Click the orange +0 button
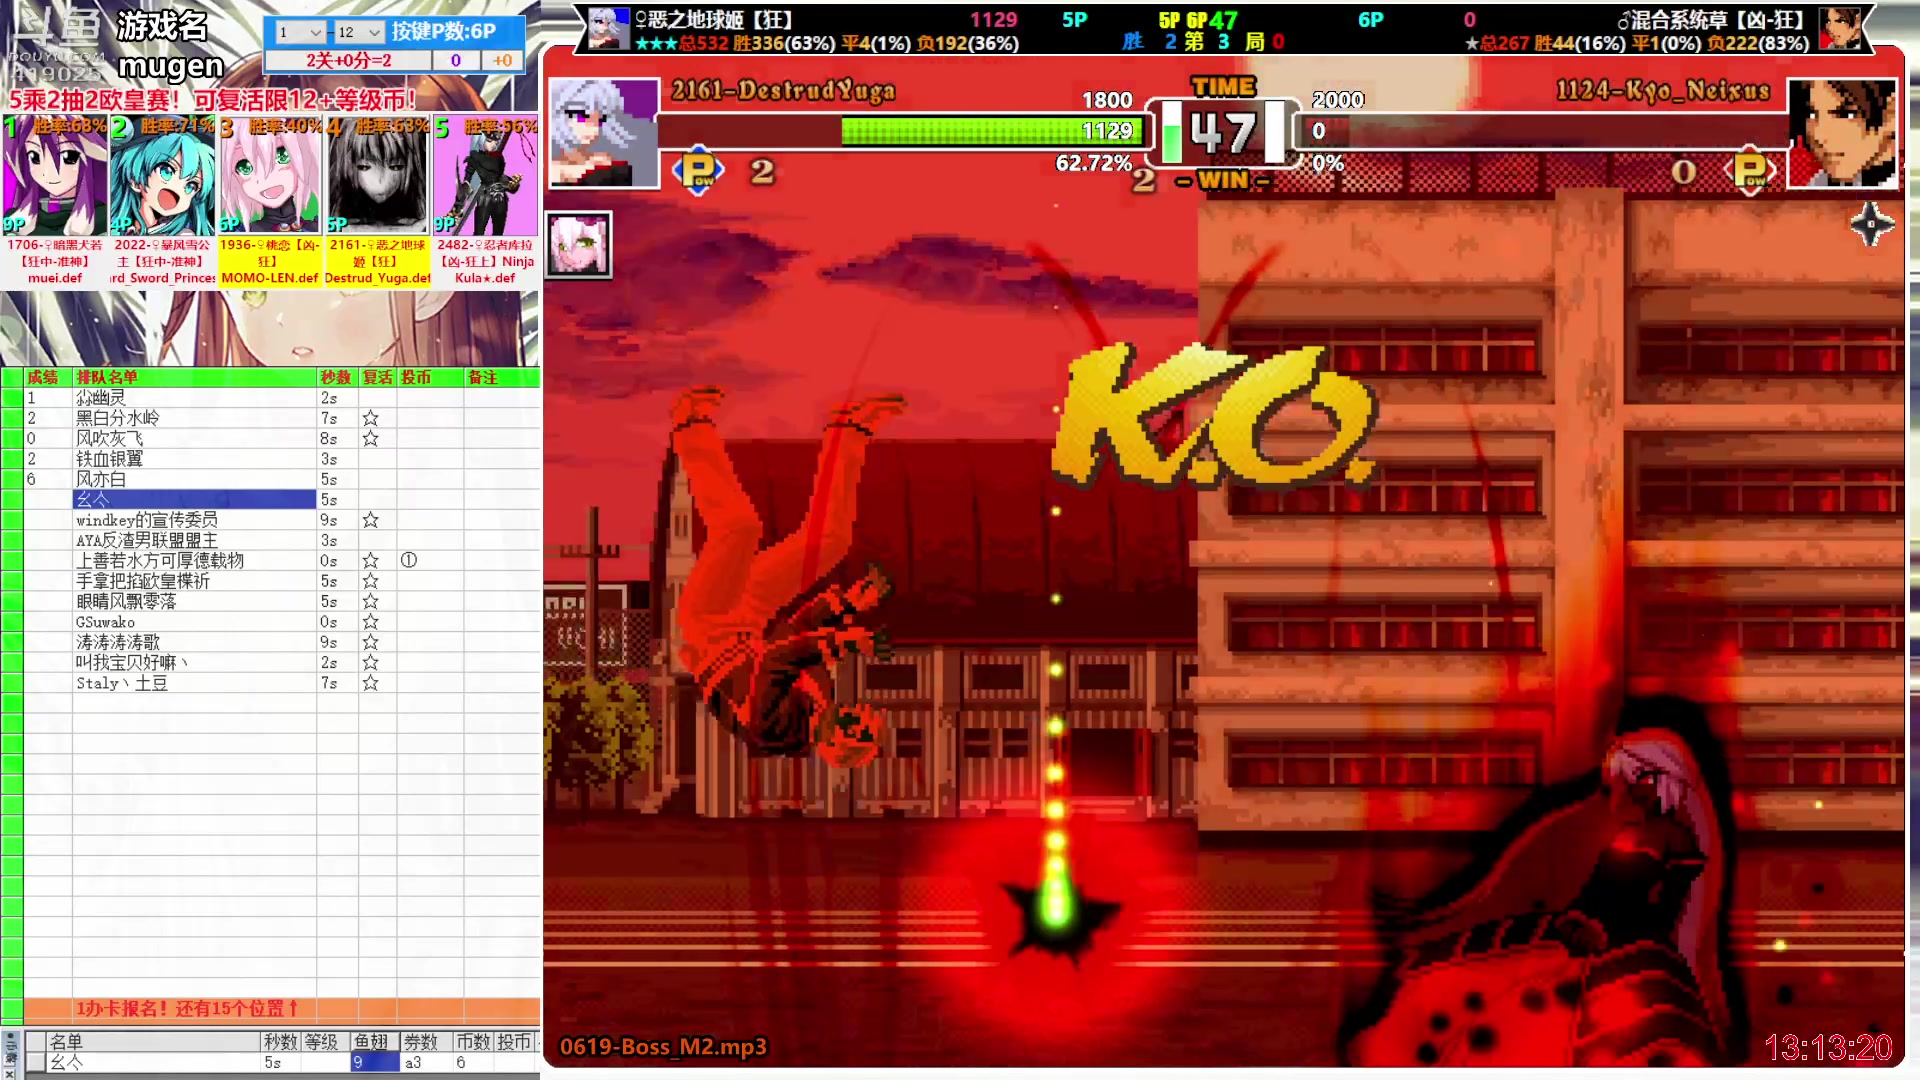Viewport: 1920px width, 1080px height. (x=502, y=60)
